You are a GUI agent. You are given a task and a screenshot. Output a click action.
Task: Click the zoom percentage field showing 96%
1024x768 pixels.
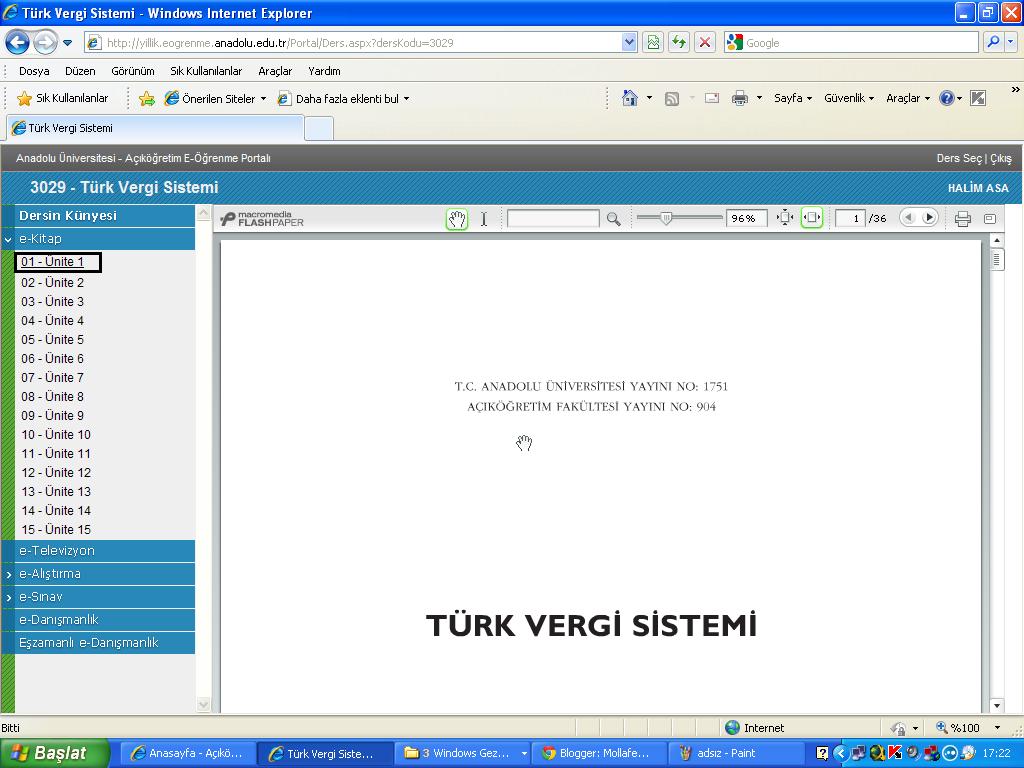(x=746, y=218)
